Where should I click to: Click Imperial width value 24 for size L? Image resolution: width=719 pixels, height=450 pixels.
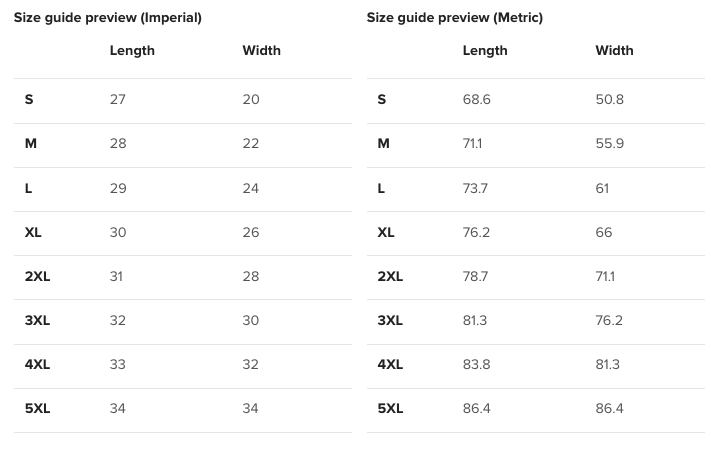251,188
